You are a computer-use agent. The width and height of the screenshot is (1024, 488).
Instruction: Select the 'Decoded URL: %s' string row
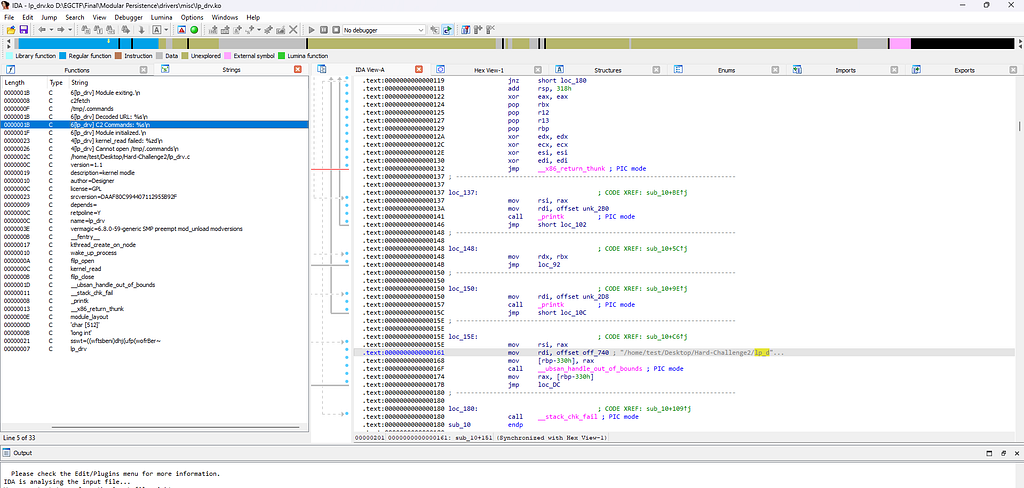point(155,116)
